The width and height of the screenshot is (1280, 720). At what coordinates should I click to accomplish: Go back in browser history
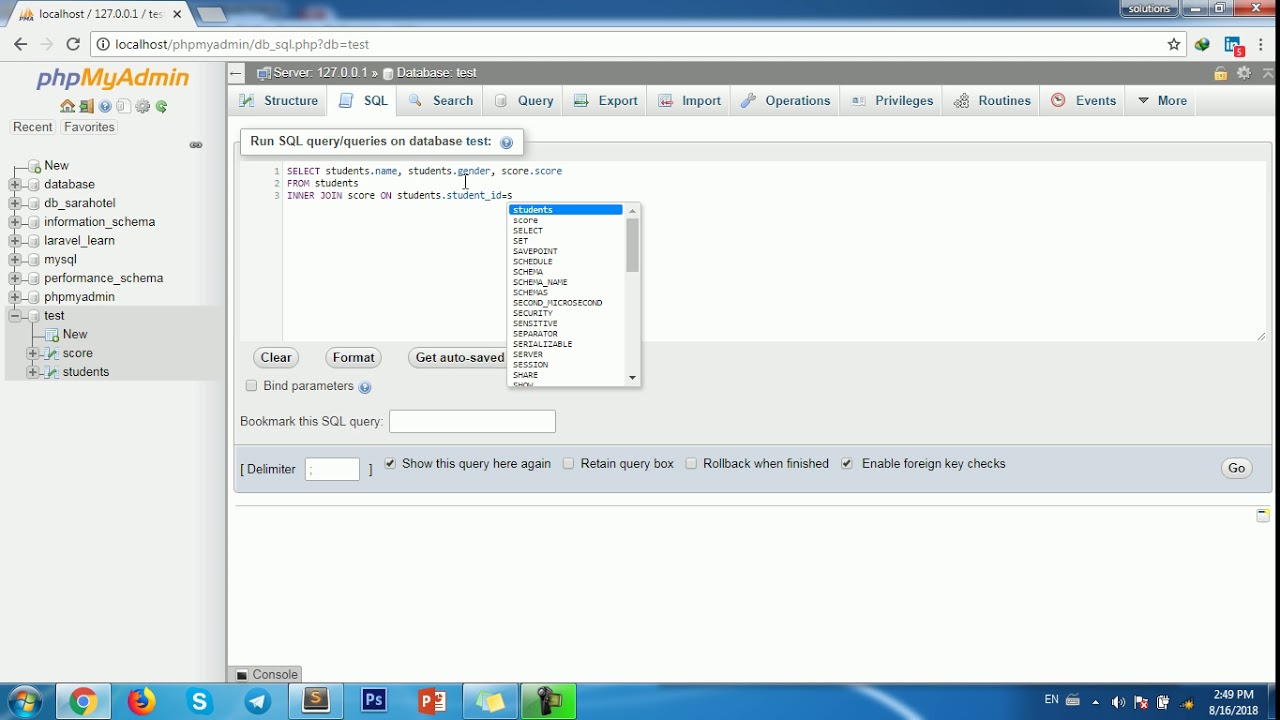click(20, 44)
